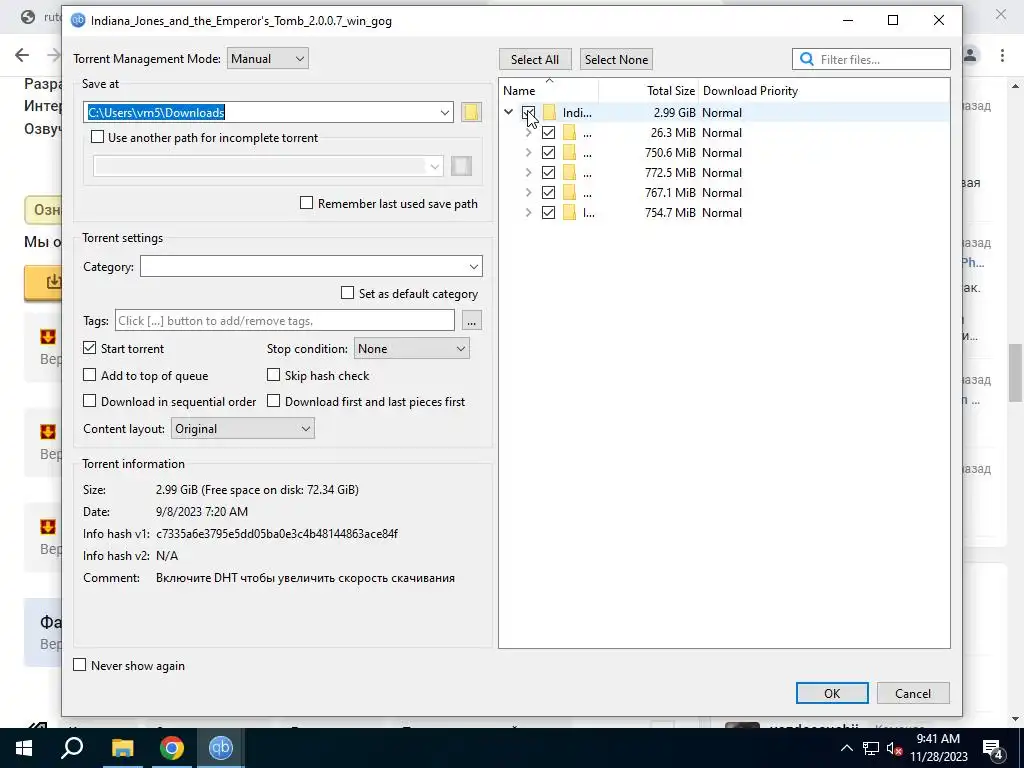Image resolution: width=1024 pixels, height=768 pixels.
Task: Click folder icon in the 750.6 MiB row
Action: click(569, 153)
